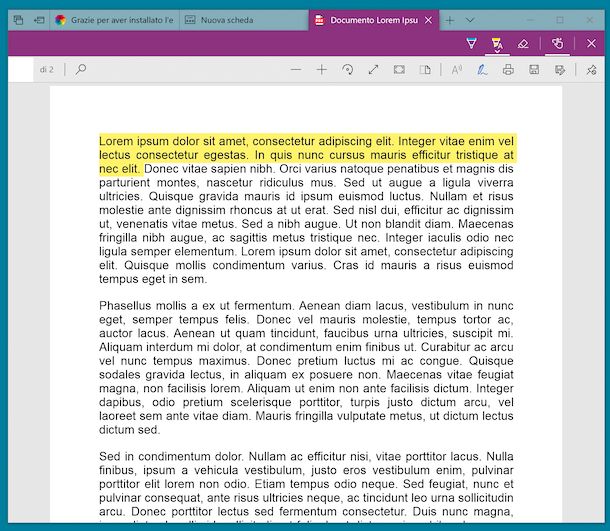The height and width of the screenshot is (531, 610).
Task: Zoom in with the plus button
Action: click(321, 70)
